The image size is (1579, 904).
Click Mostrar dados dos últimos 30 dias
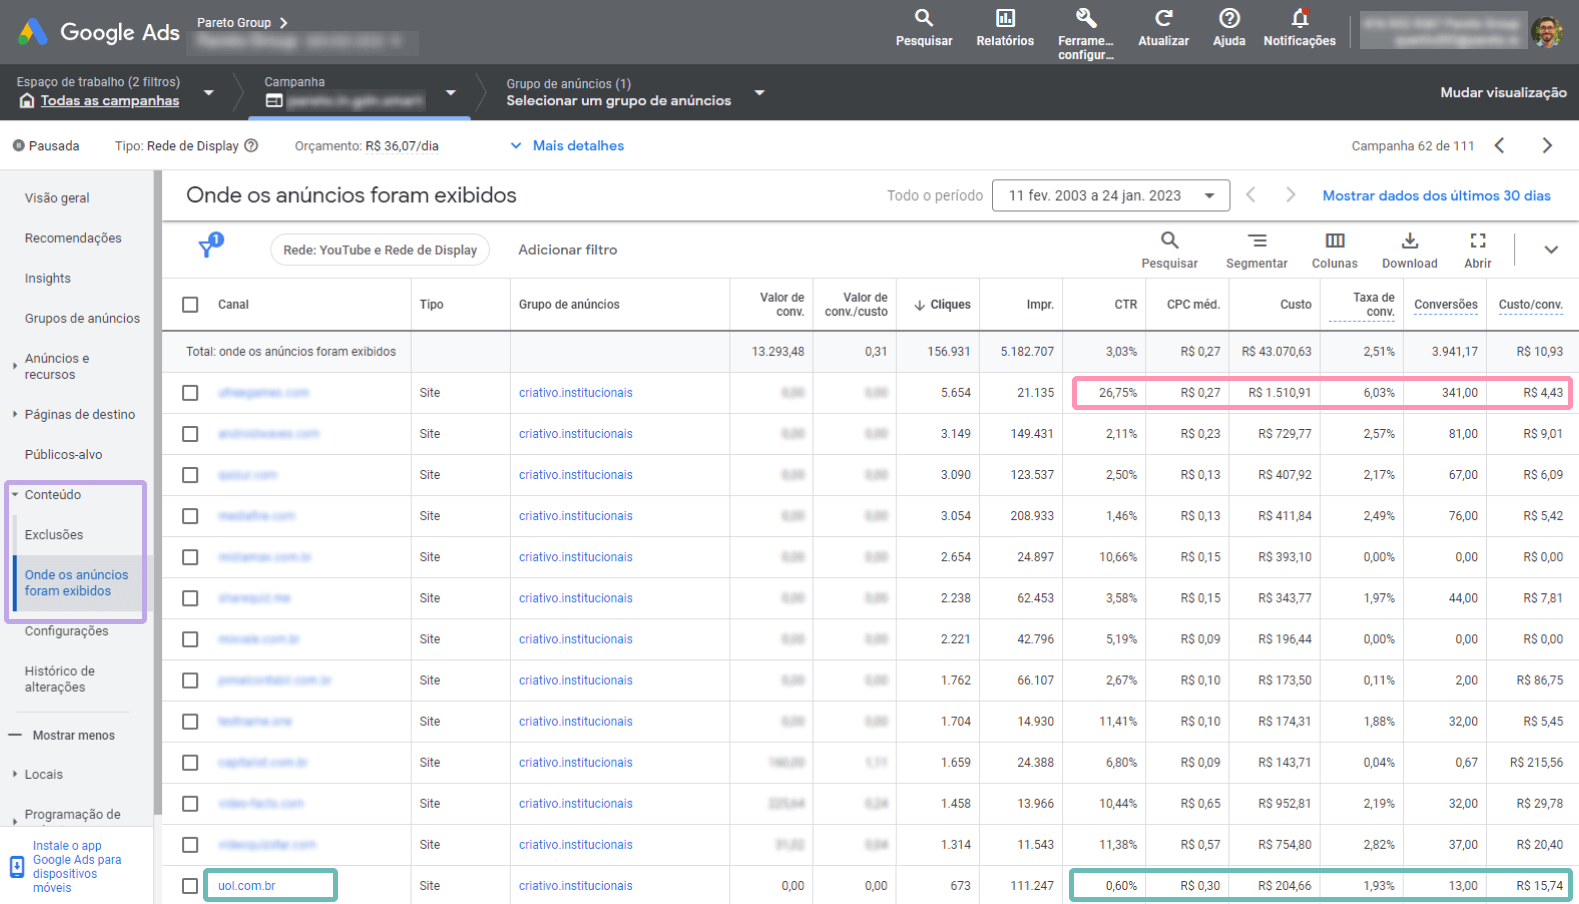click(1436, 196)
